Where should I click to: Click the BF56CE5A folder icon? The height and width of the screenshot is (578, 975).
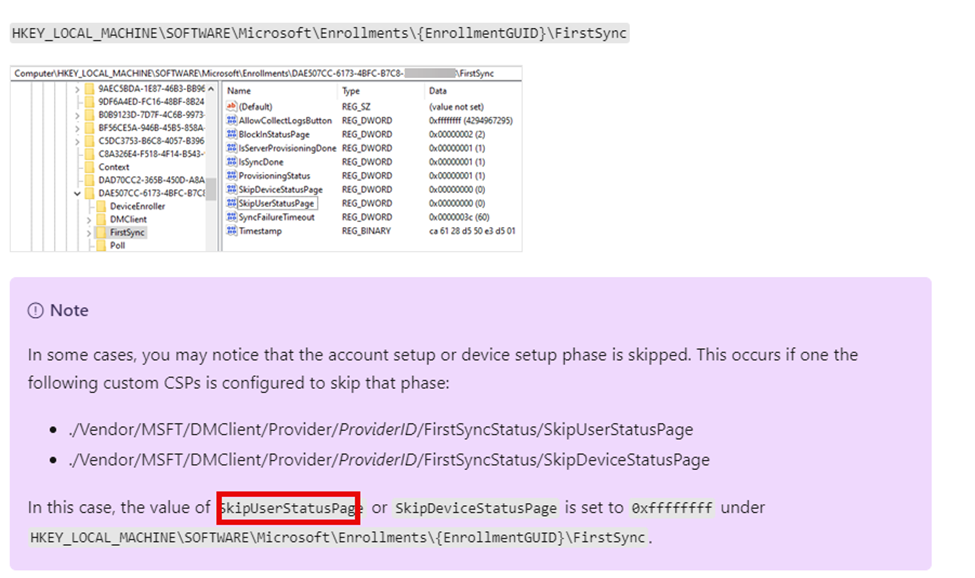90,127
